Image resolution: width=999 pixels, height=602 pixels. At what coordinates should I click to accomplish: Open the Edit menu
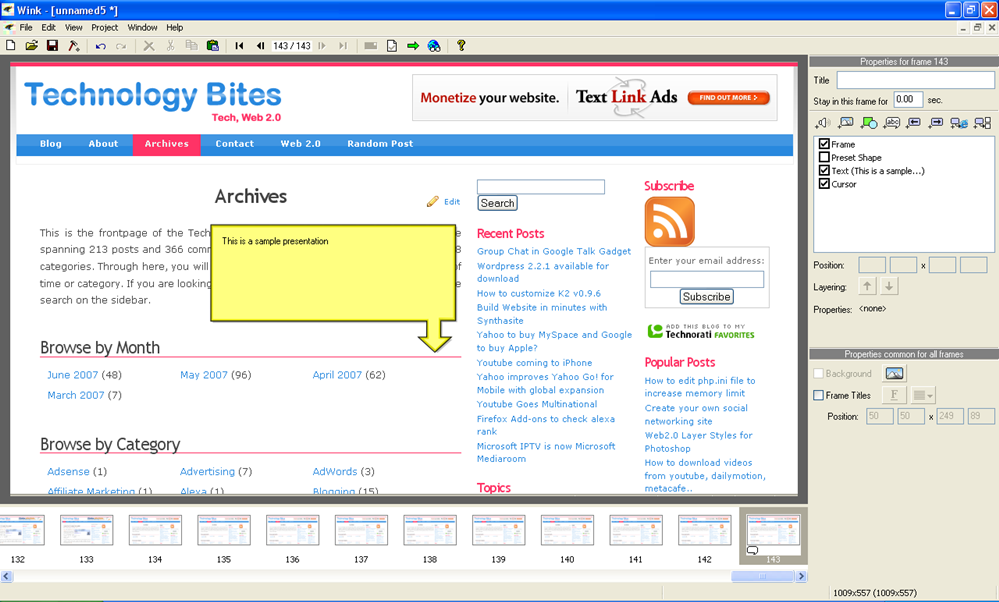pyautogui.click(x=48, y=27)
